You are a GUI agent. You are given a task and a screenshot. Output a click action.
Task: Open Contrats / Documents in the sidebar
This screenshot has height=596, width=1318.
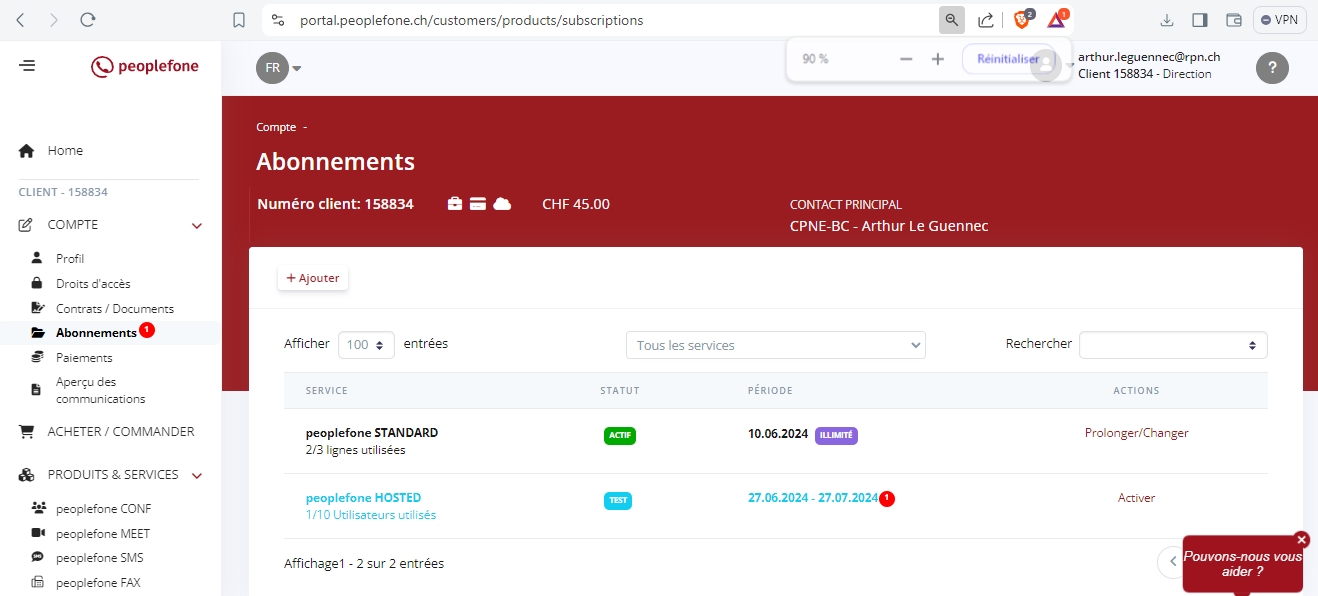(115, 308)
